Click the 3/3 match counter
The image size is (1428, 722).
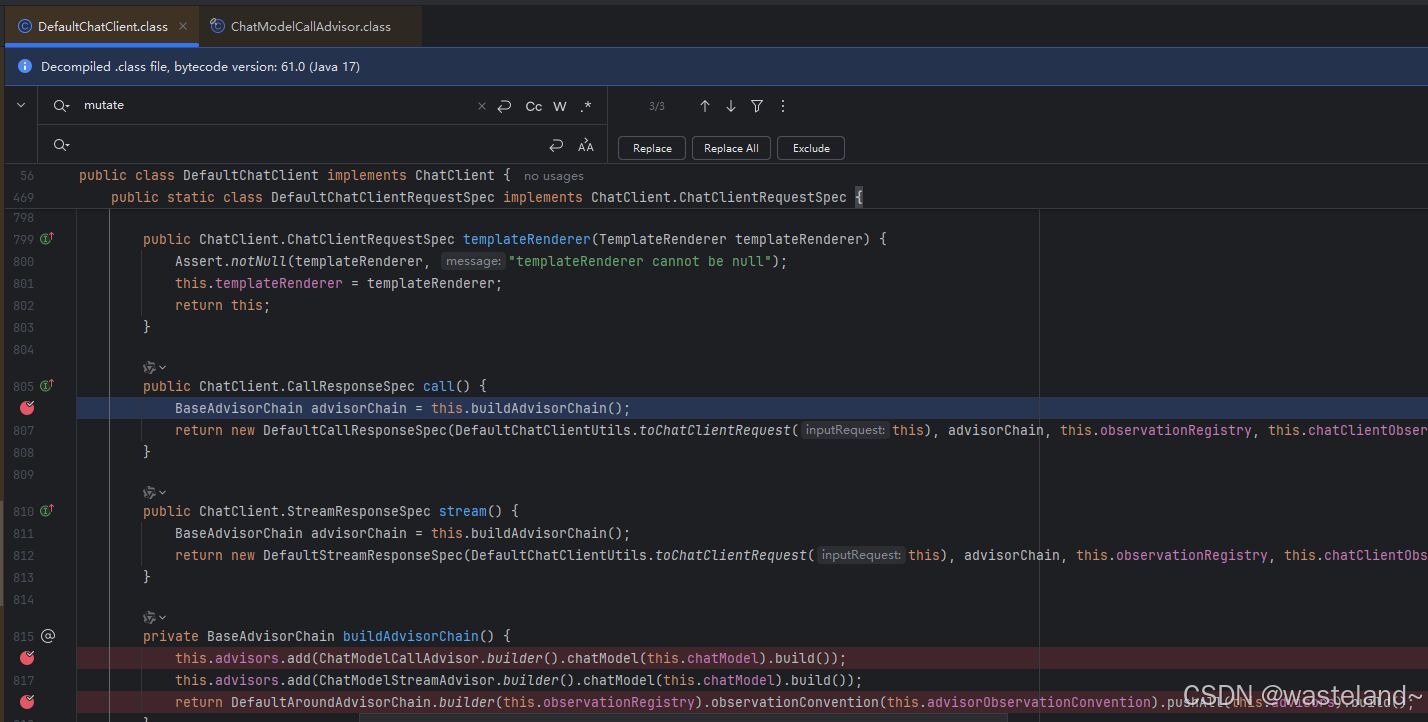657,106
